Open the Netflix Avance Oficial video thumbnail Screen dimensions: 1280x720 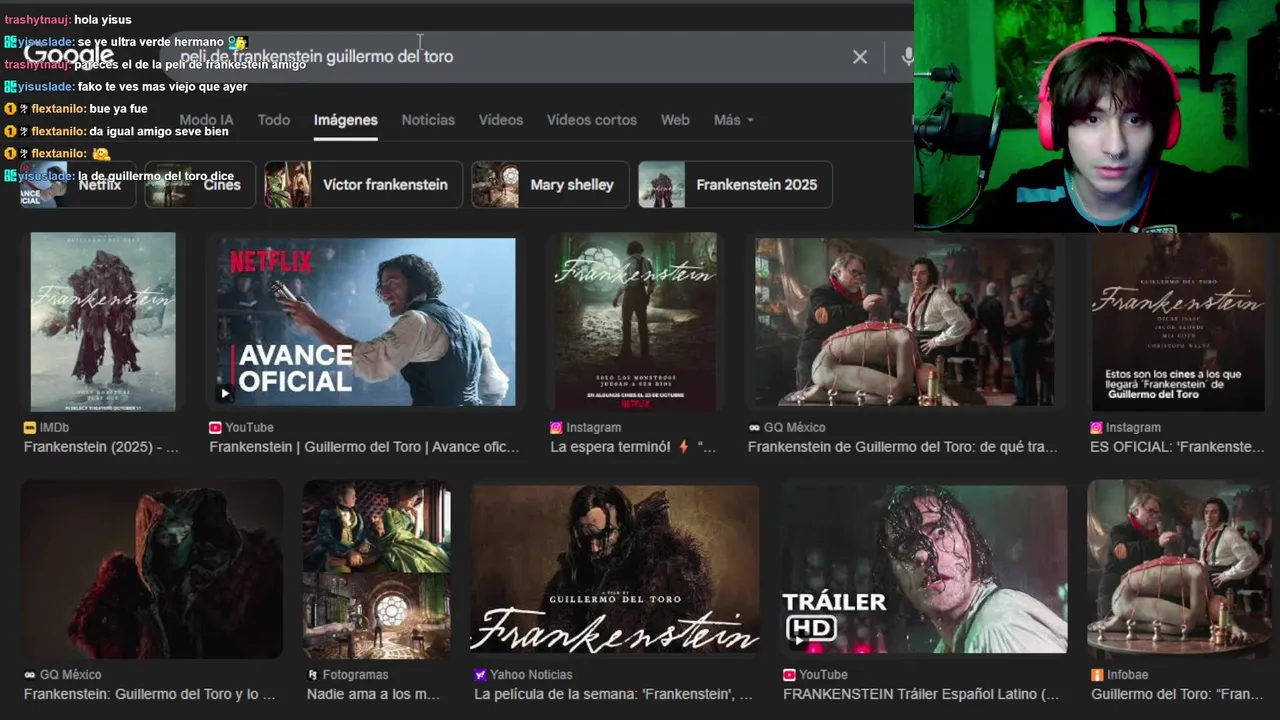pyautogui.click(x=365, y=321)
